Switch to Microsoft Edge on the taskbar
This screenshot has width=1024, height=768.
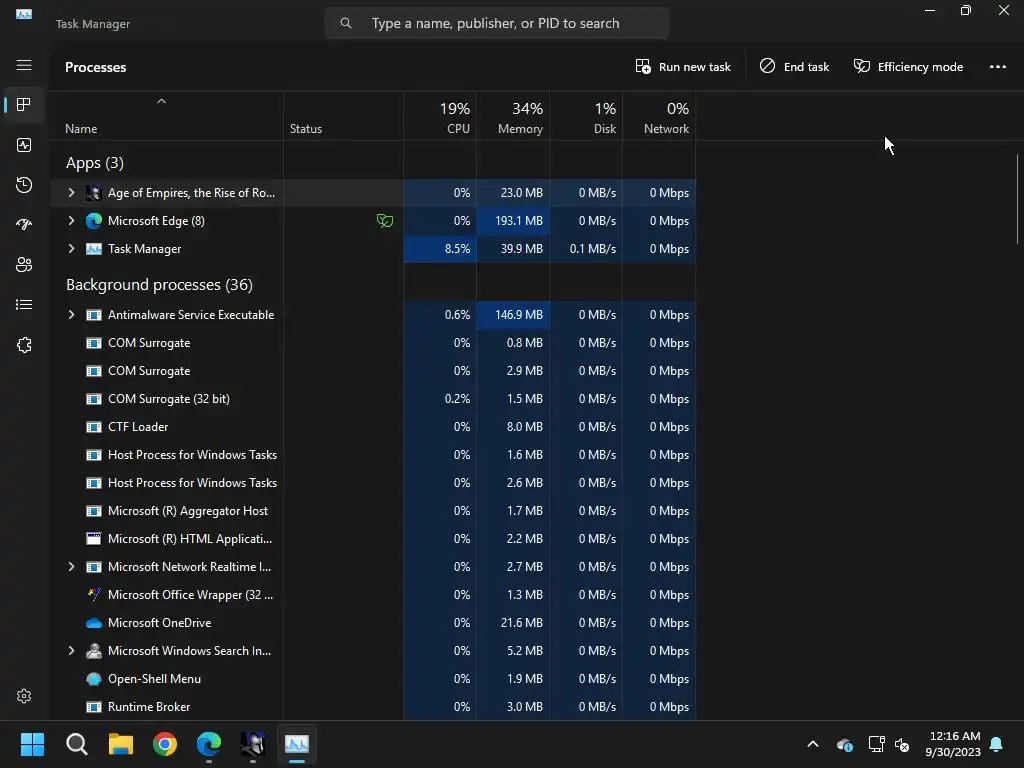point(209,744)
